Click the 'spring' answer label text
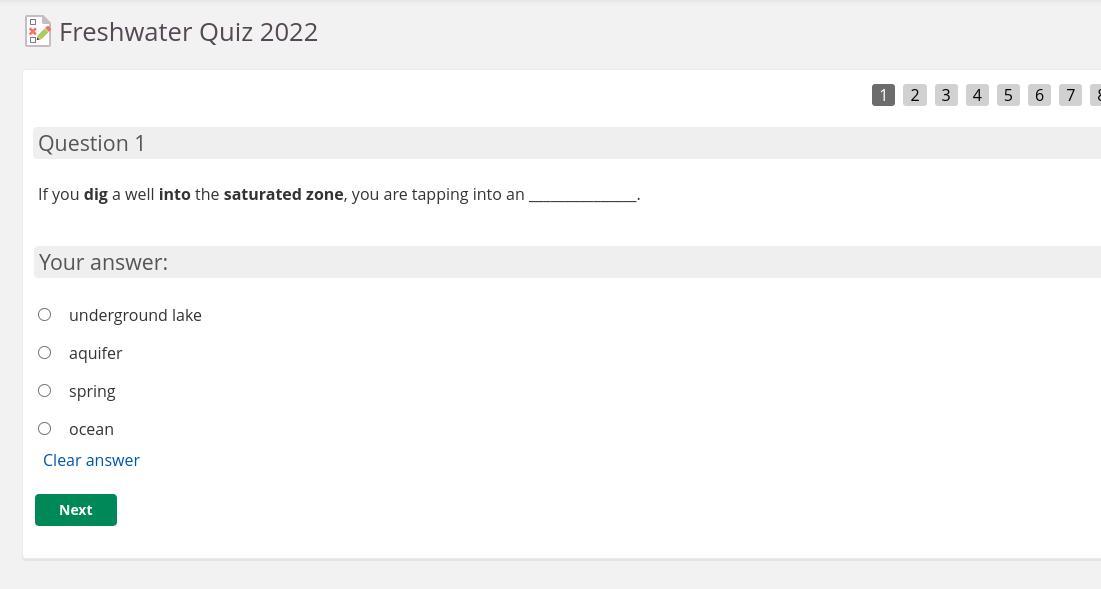The image size is (1101, 589). click(92, 391)
